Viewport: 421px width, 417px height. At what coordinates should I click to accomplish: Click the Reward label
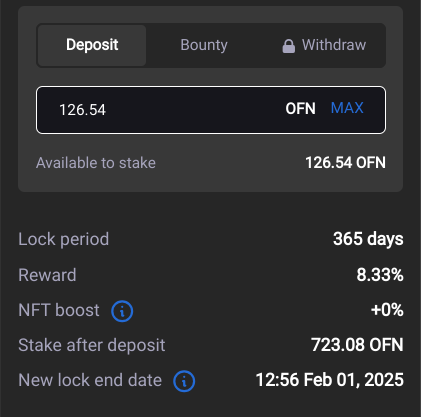click(x=47, y=275)
